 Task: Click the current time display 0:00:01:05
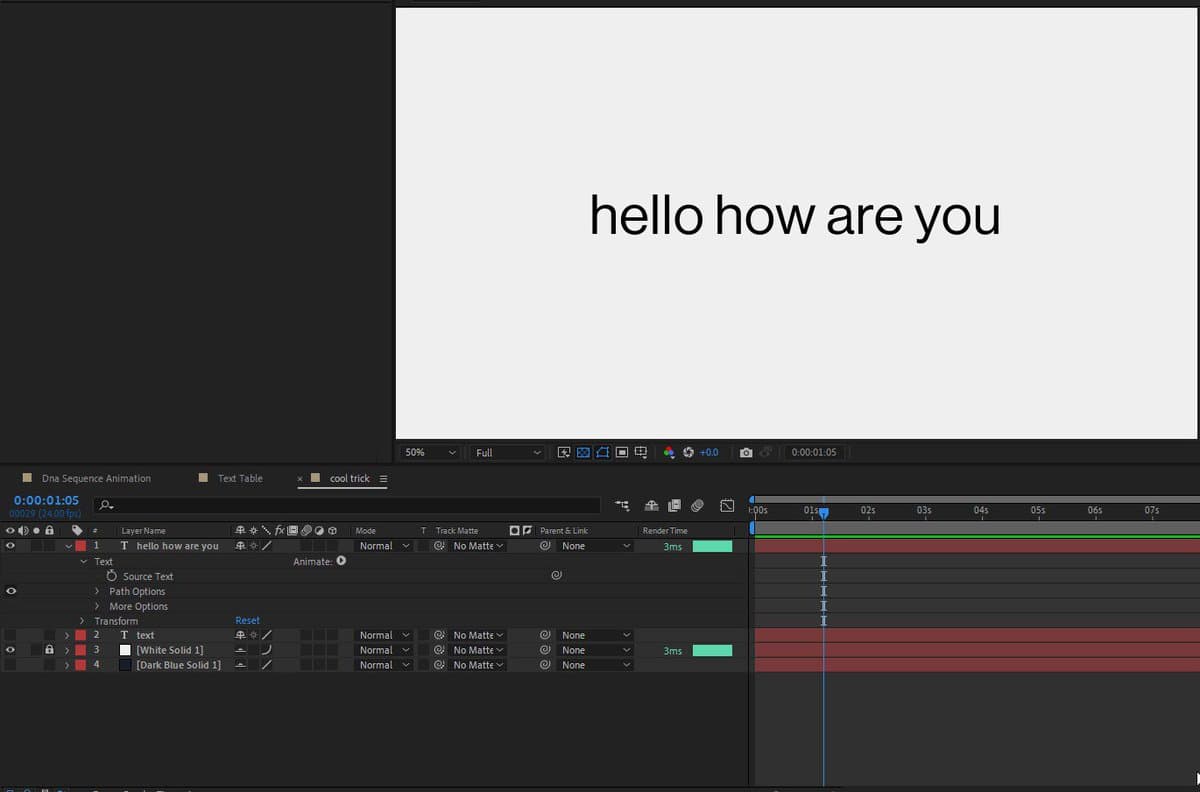pyautogui.click(x=46, y=500)
